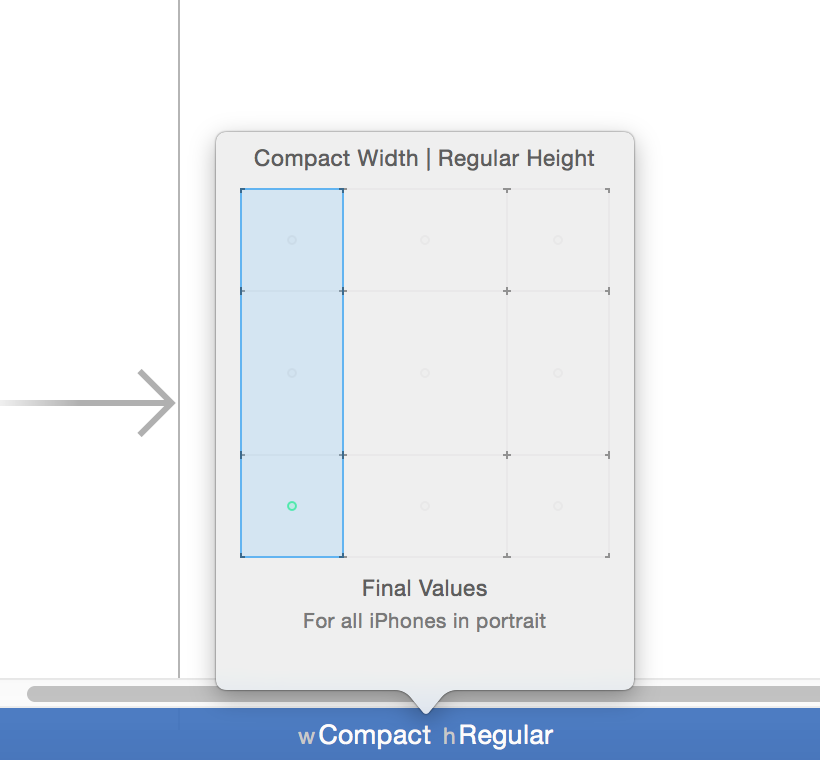Click the center cell of the grid
This screenshot has height=760, width=820.
(425, 373)
